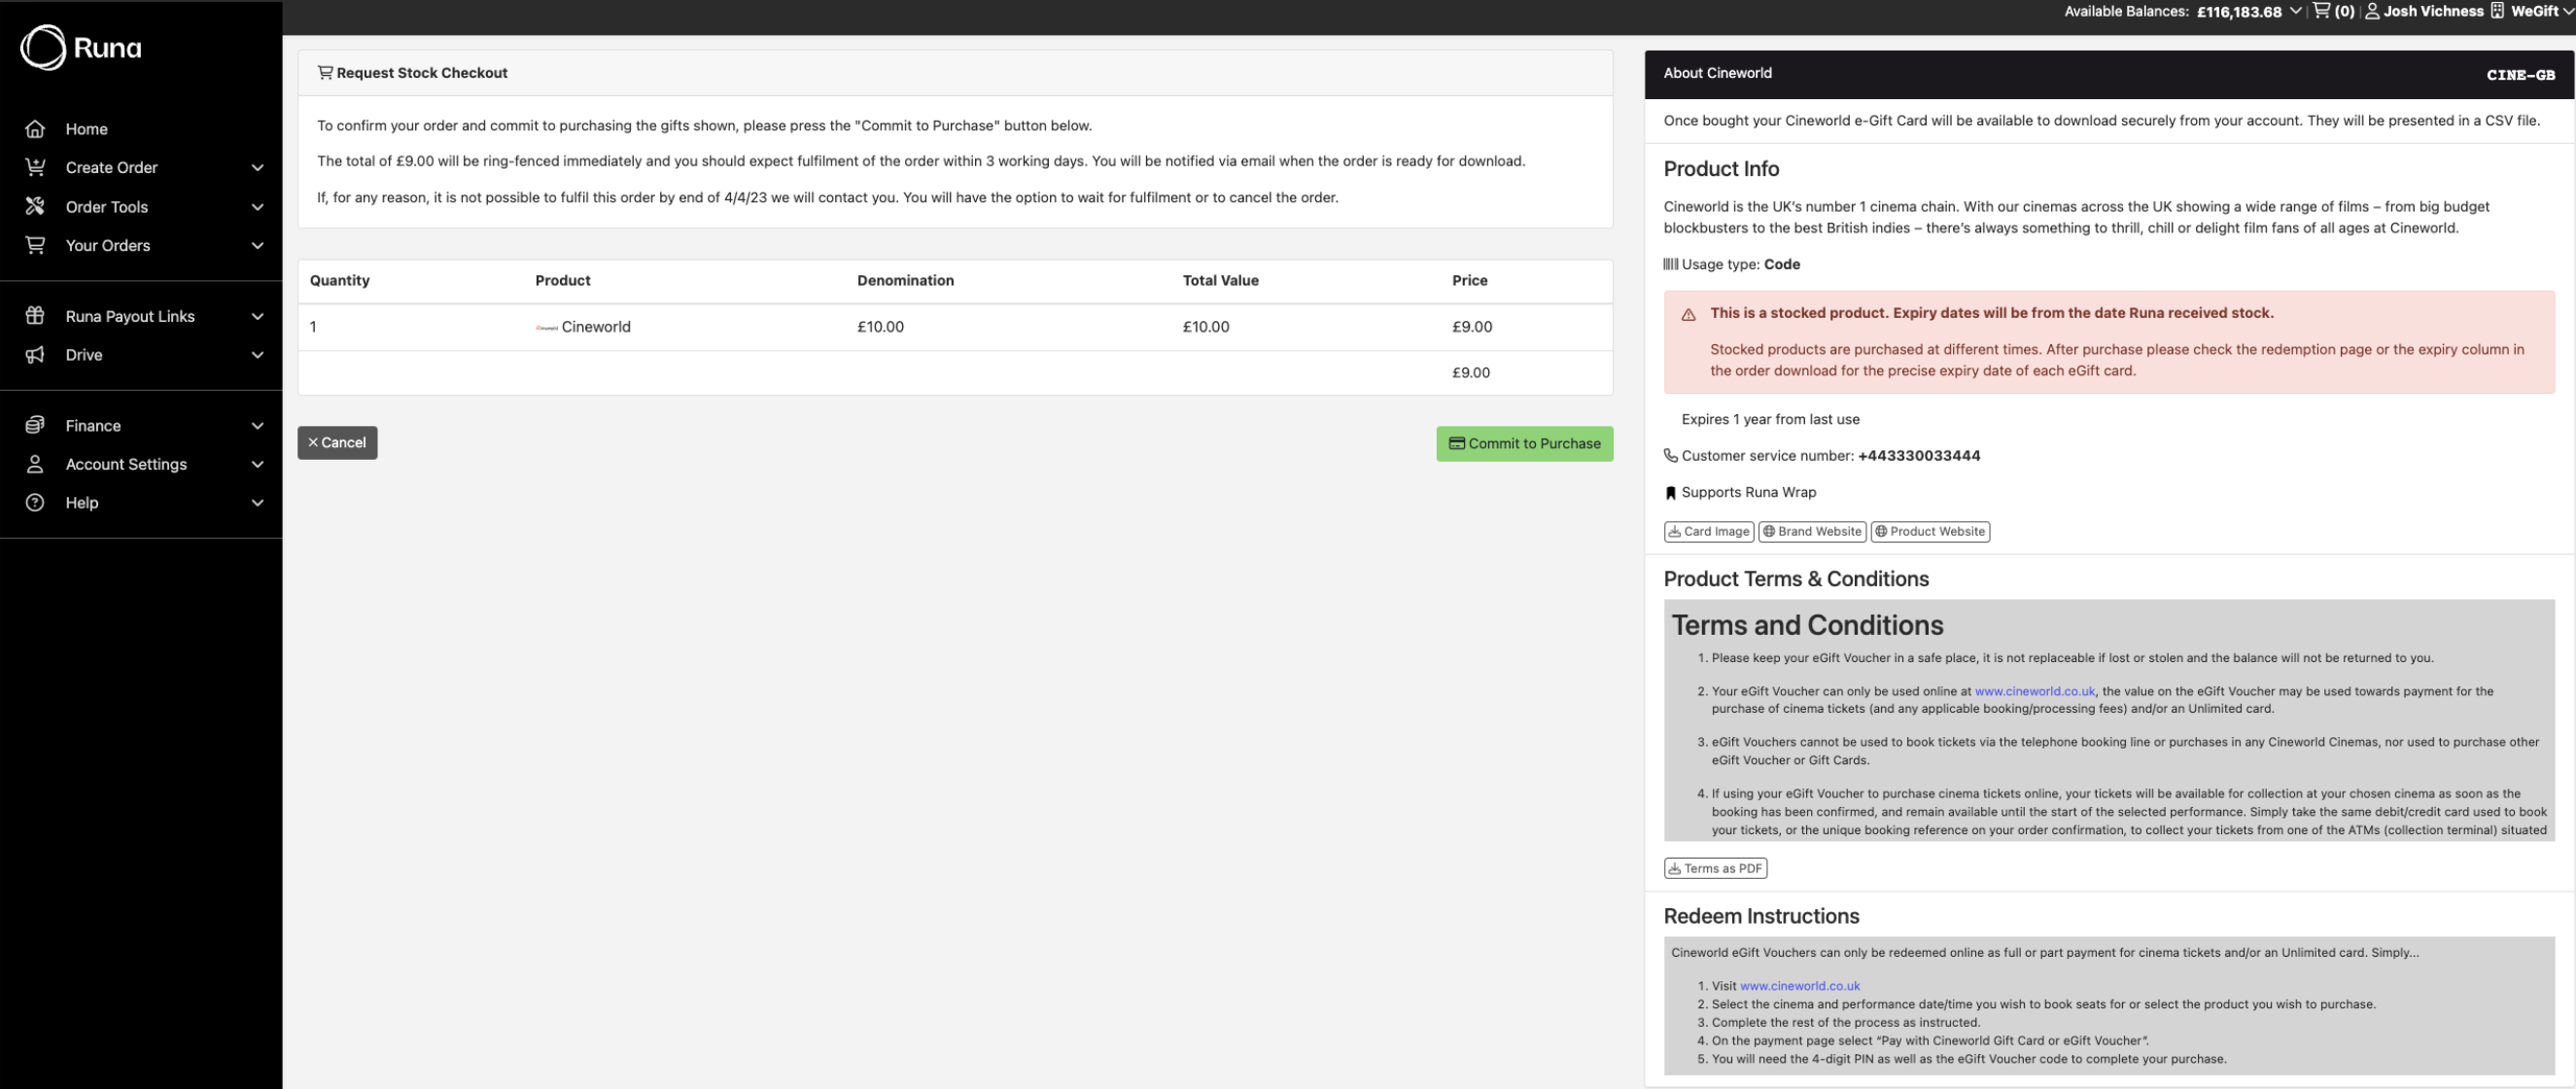Viewport: 2576px width, 1089px height.
Task: Click the Runa Payout Links gift icon
Action: tap(35, 316)
